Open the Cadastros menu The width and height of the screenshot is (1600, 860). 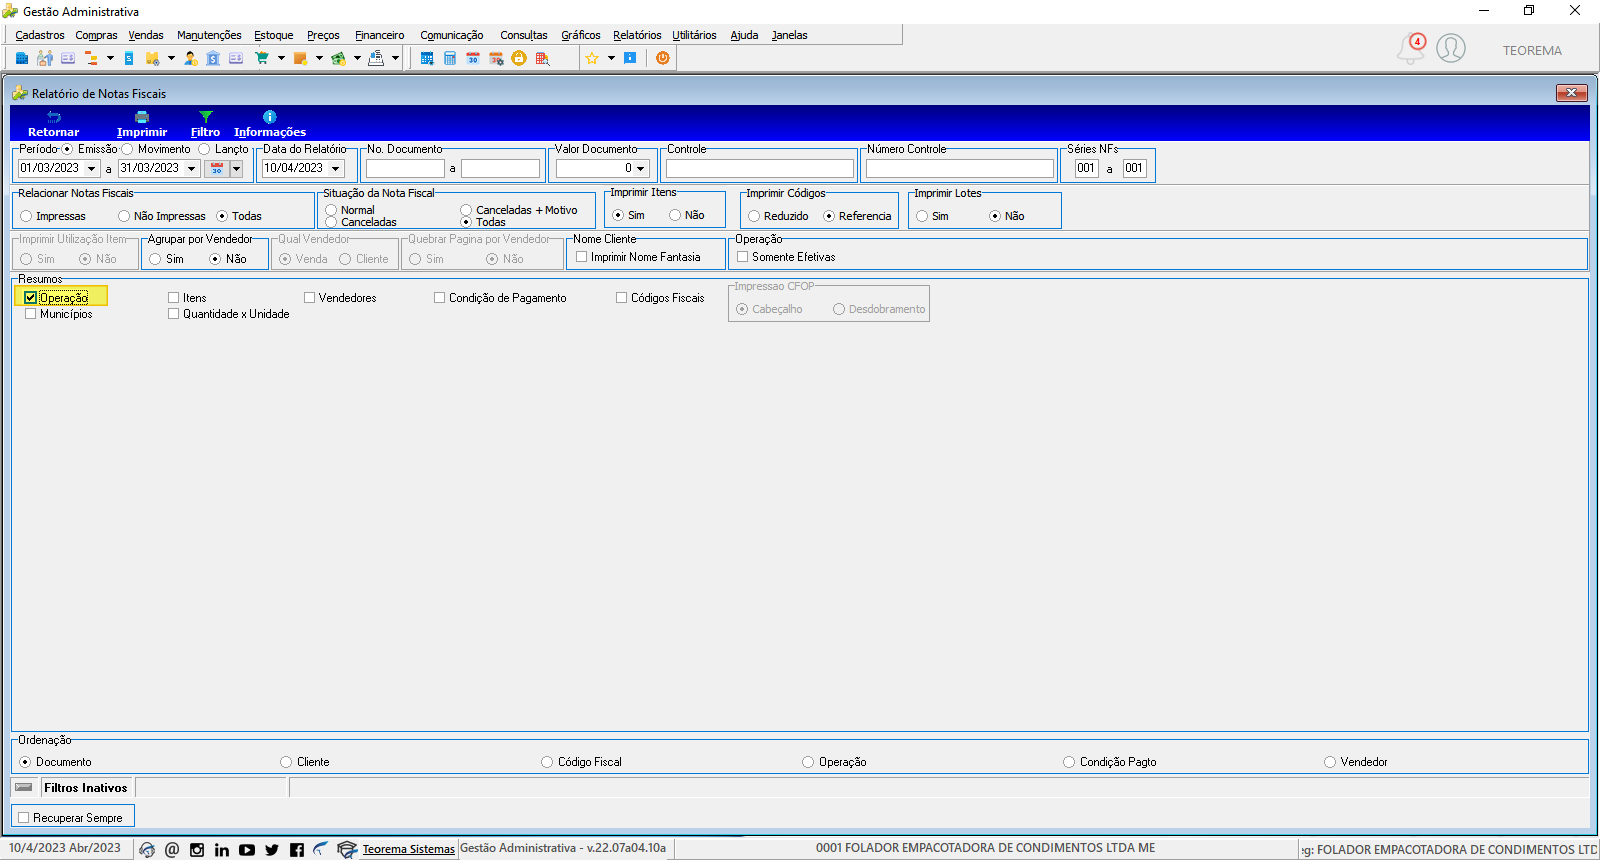tap(40, 35)
